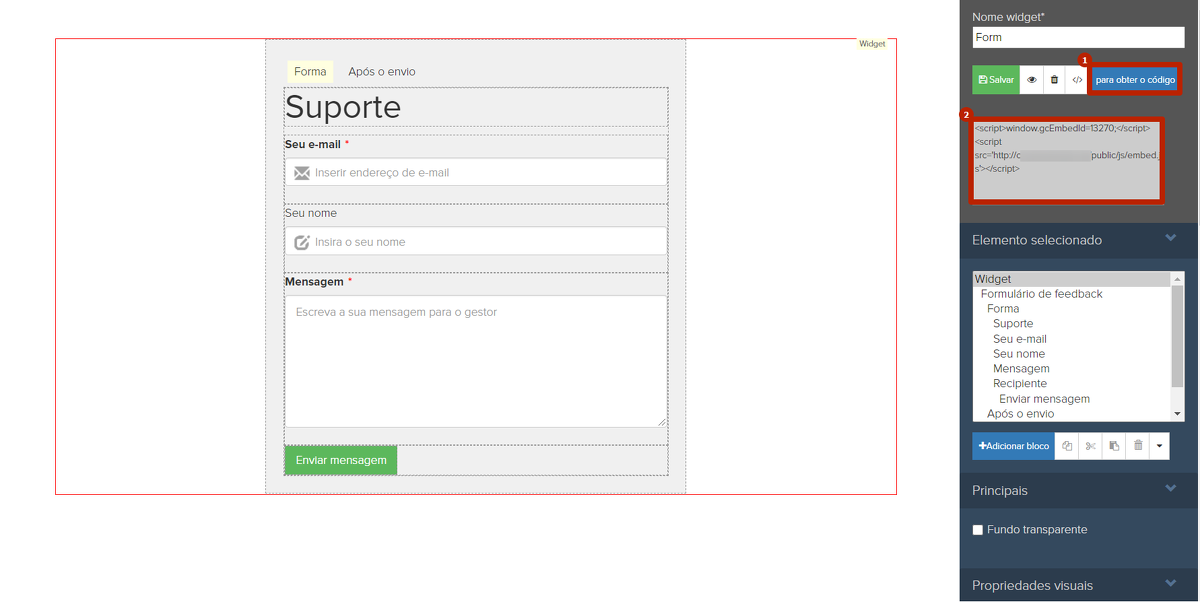Click the Nome widget text field

(x=1078, y=37)
